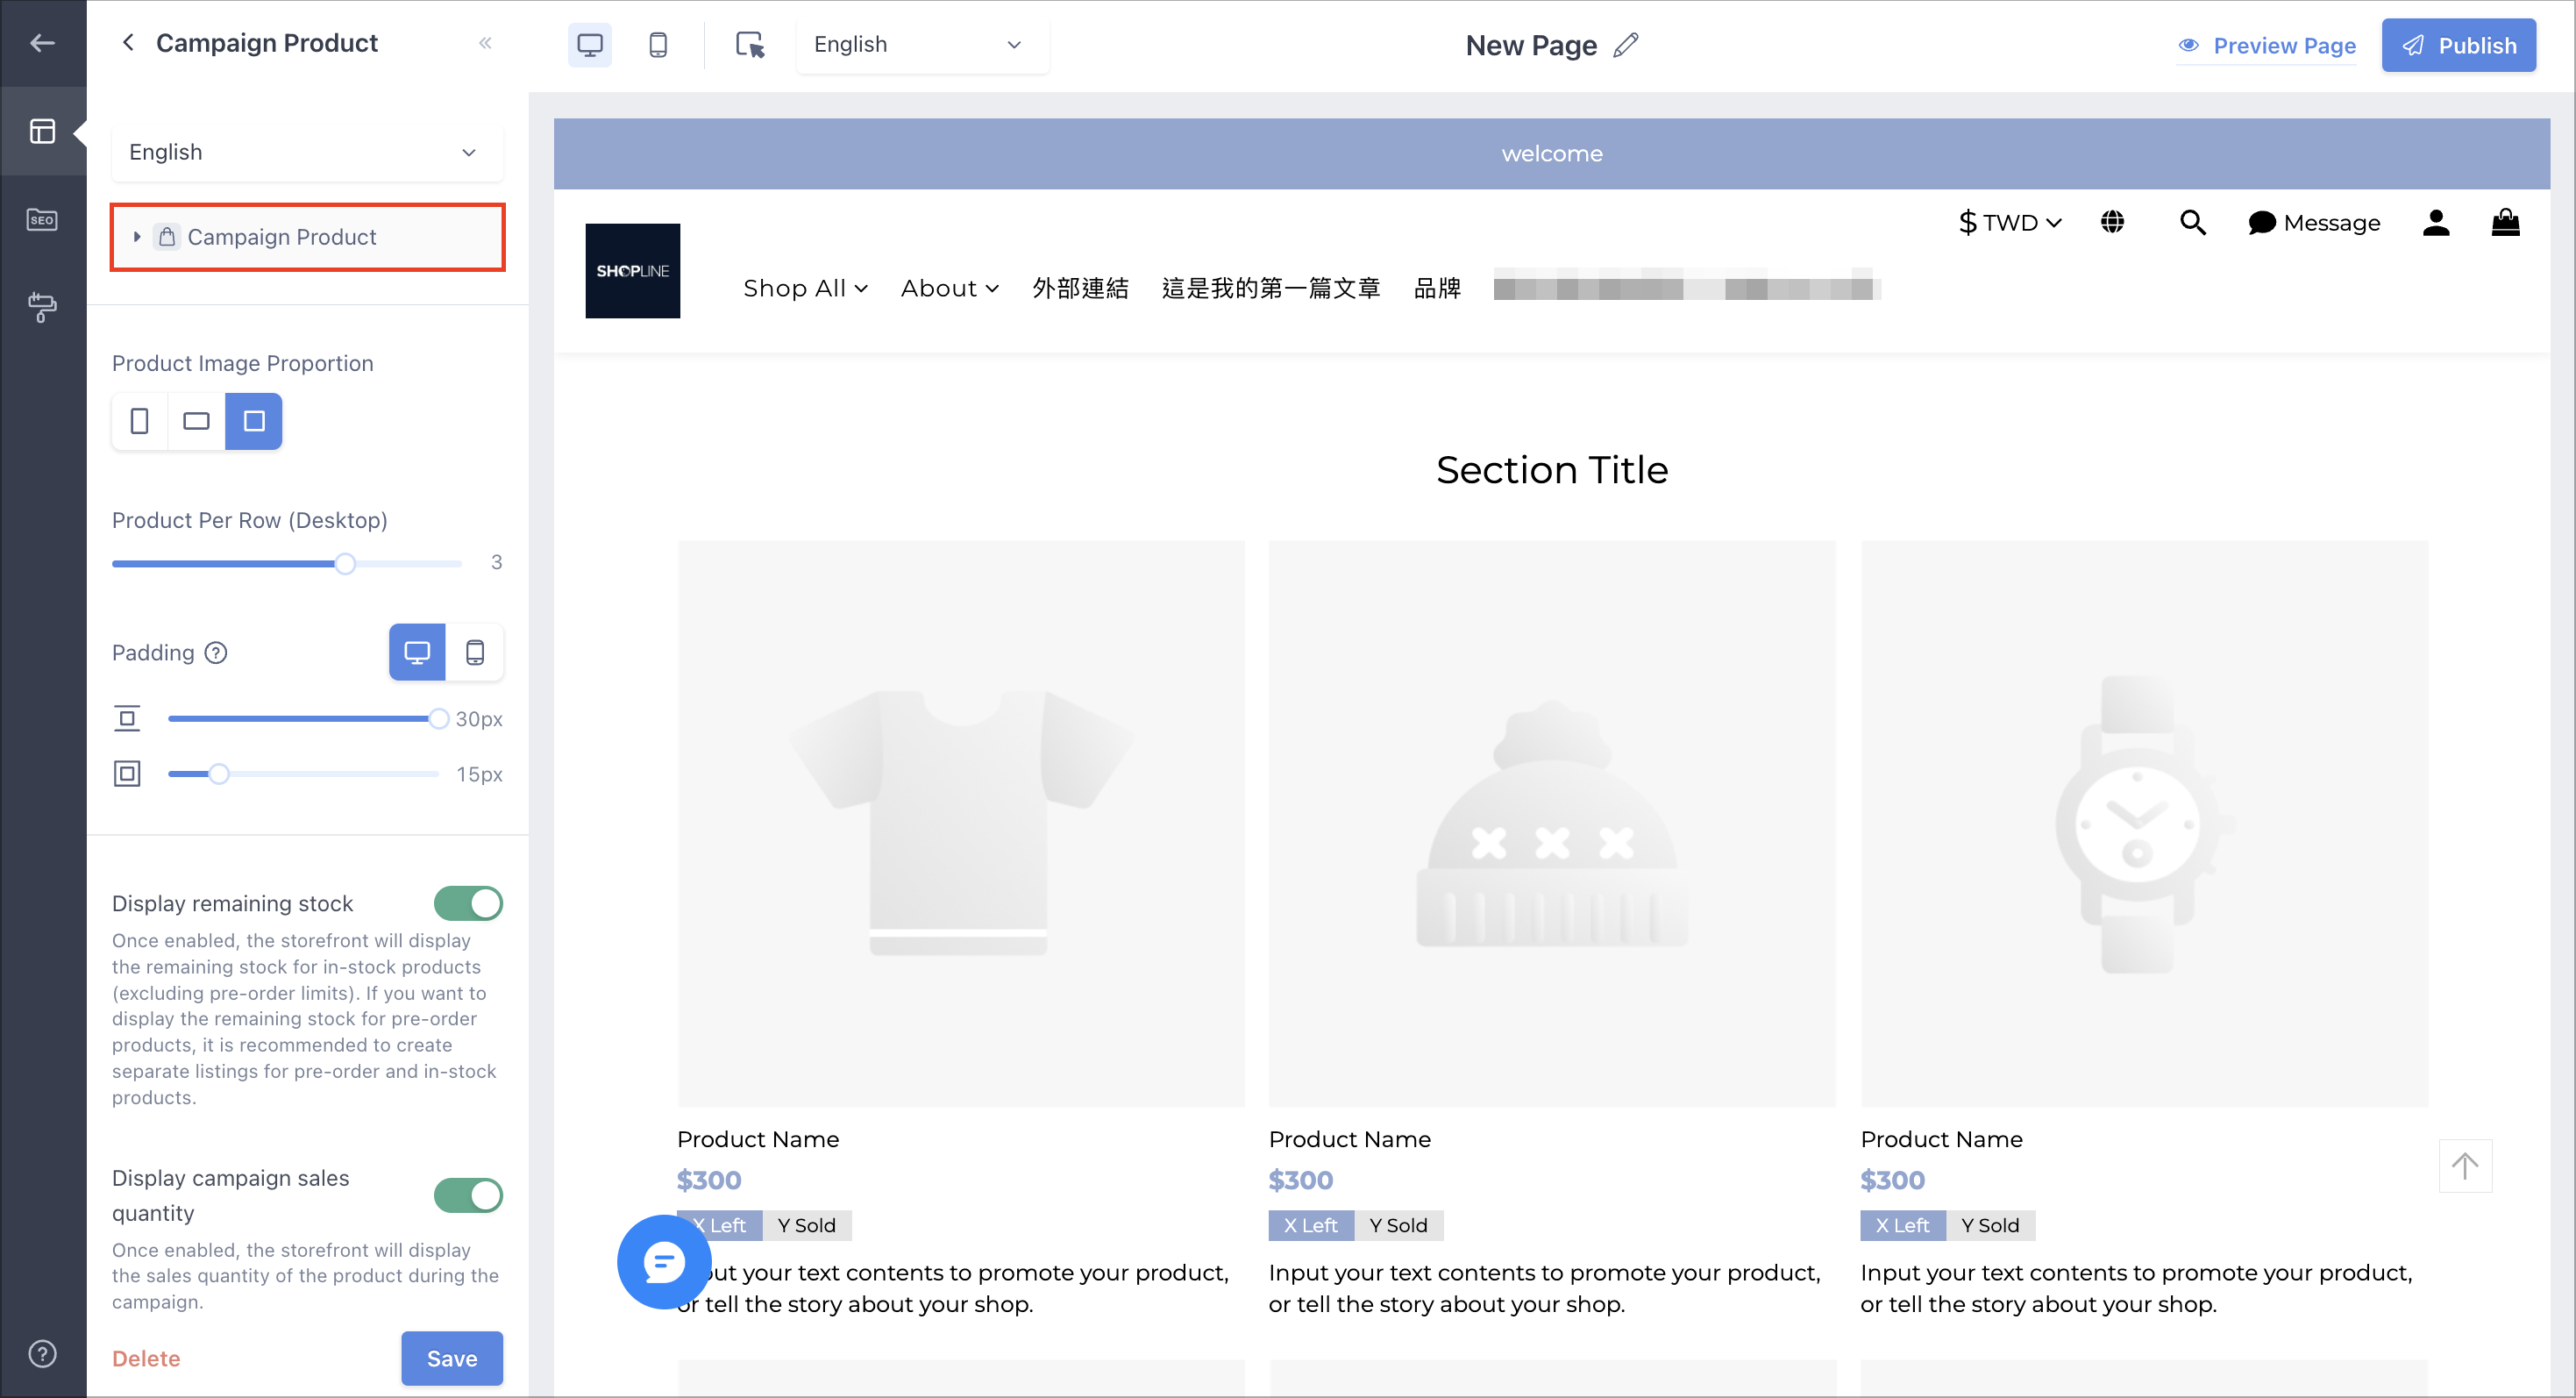This screenshot has width=2576, height=1398.
Task: Click the 外部連結 menu item
Action: point(1080,288)
